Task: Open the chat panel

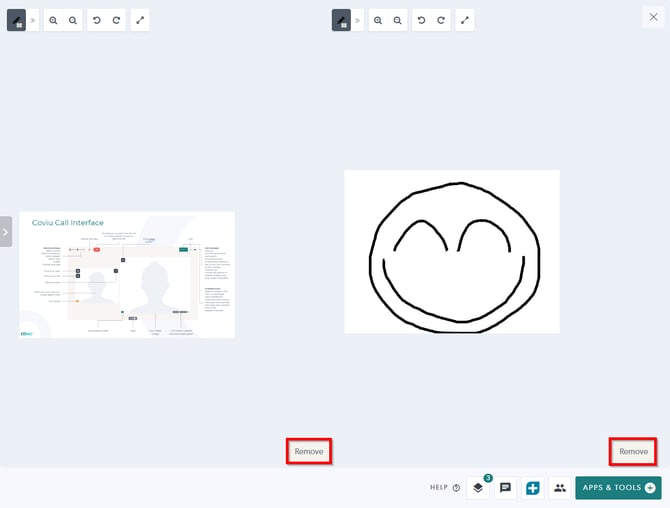Action: tap(506, 488)
